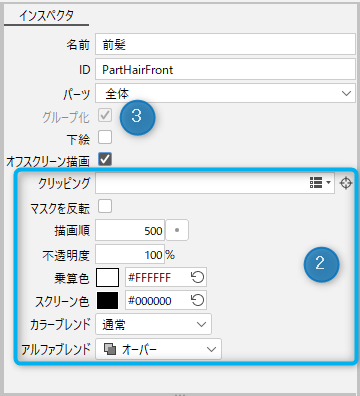Click the blue number 2 badge
Viewport: 360px width, 396px height.
click(x=321, y=264)
